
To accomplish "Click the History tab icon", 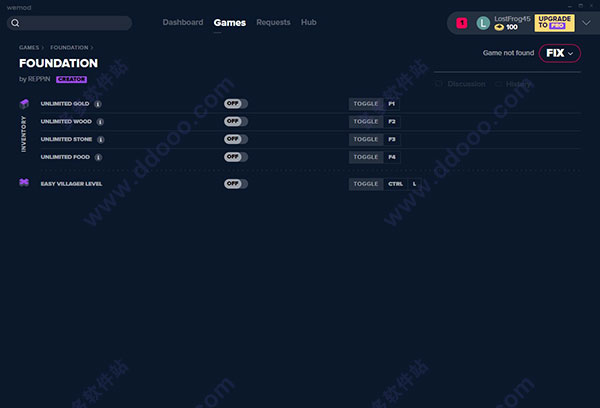I will coord(498,84).
